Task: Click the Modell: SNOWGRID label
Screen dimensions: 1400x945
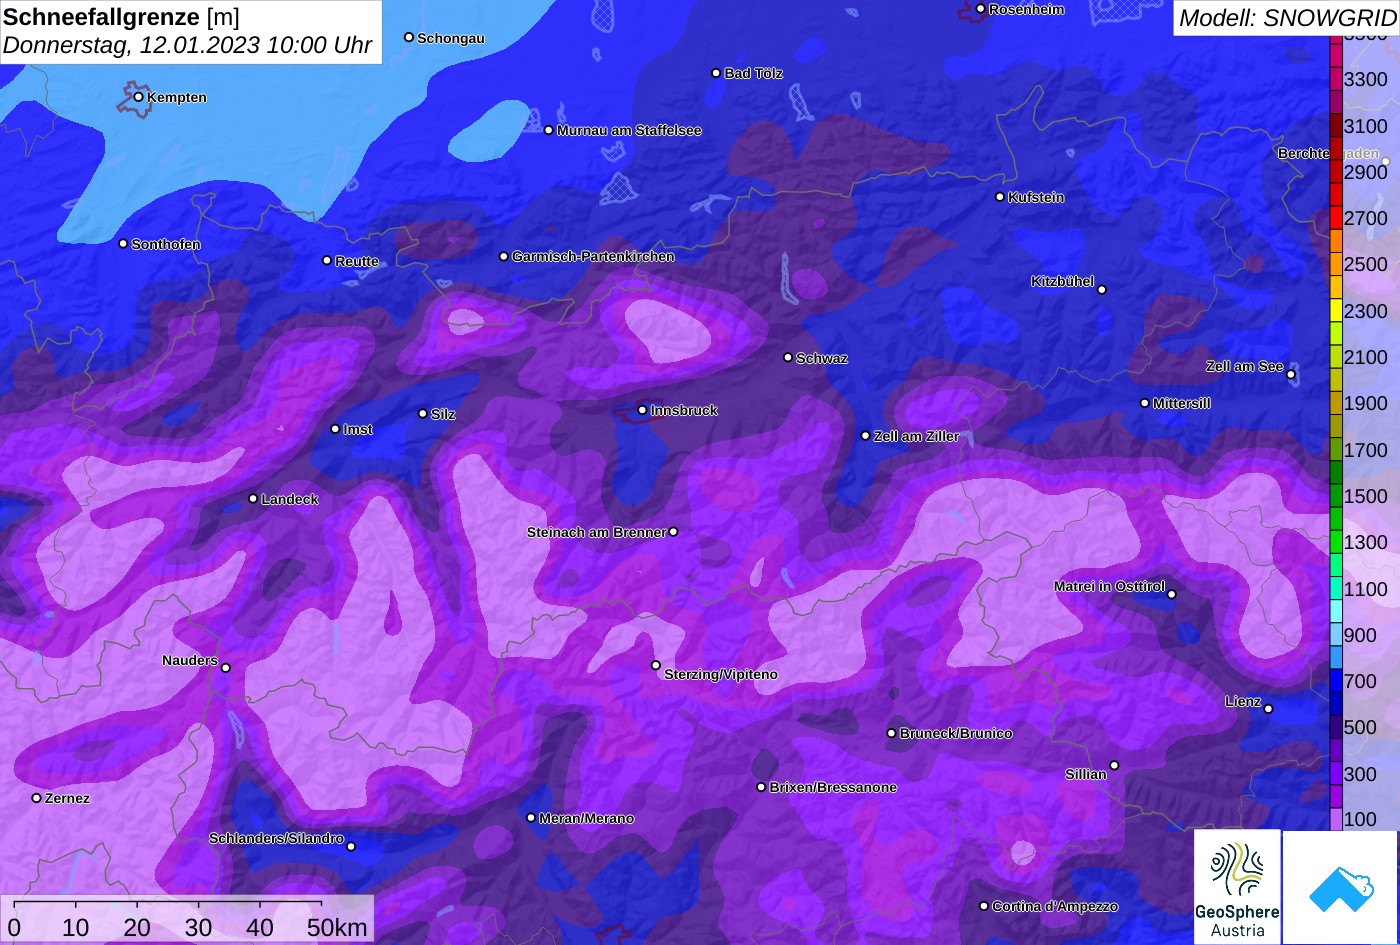Action: [x=1287, y=17]
